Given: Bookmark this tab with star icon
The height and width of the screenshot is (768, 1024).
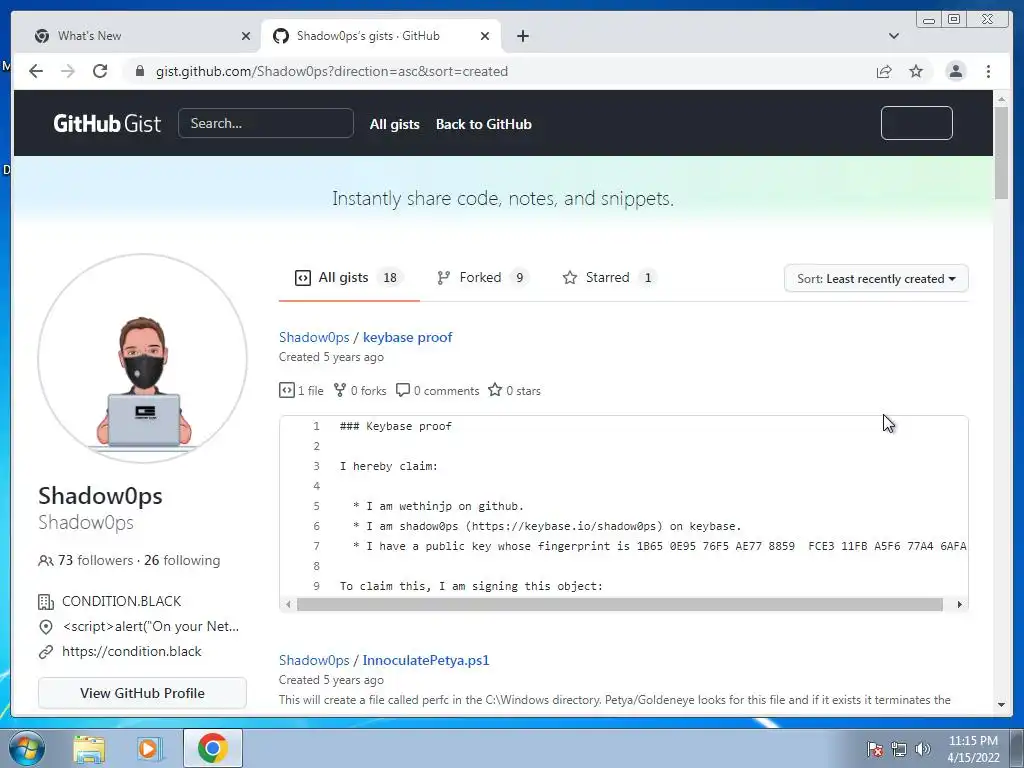Looking at the screenshot, I should point(916,71).
